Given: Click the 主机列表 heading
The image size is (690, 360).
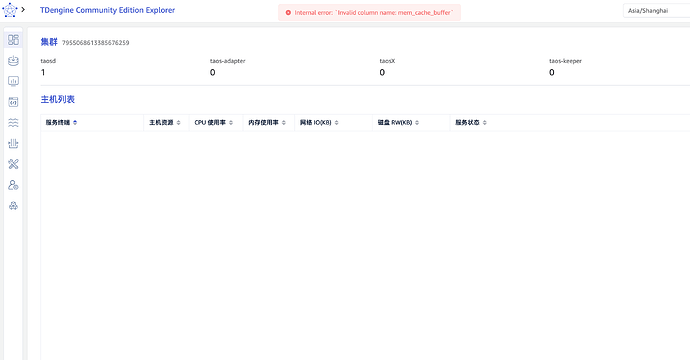Looking at the screenshot, I should click(58, 99).
